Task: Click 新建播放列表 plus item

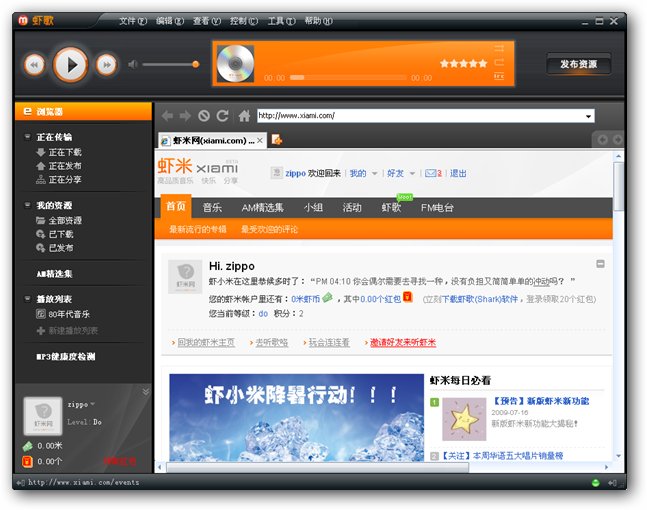Action: pos(67,331)
